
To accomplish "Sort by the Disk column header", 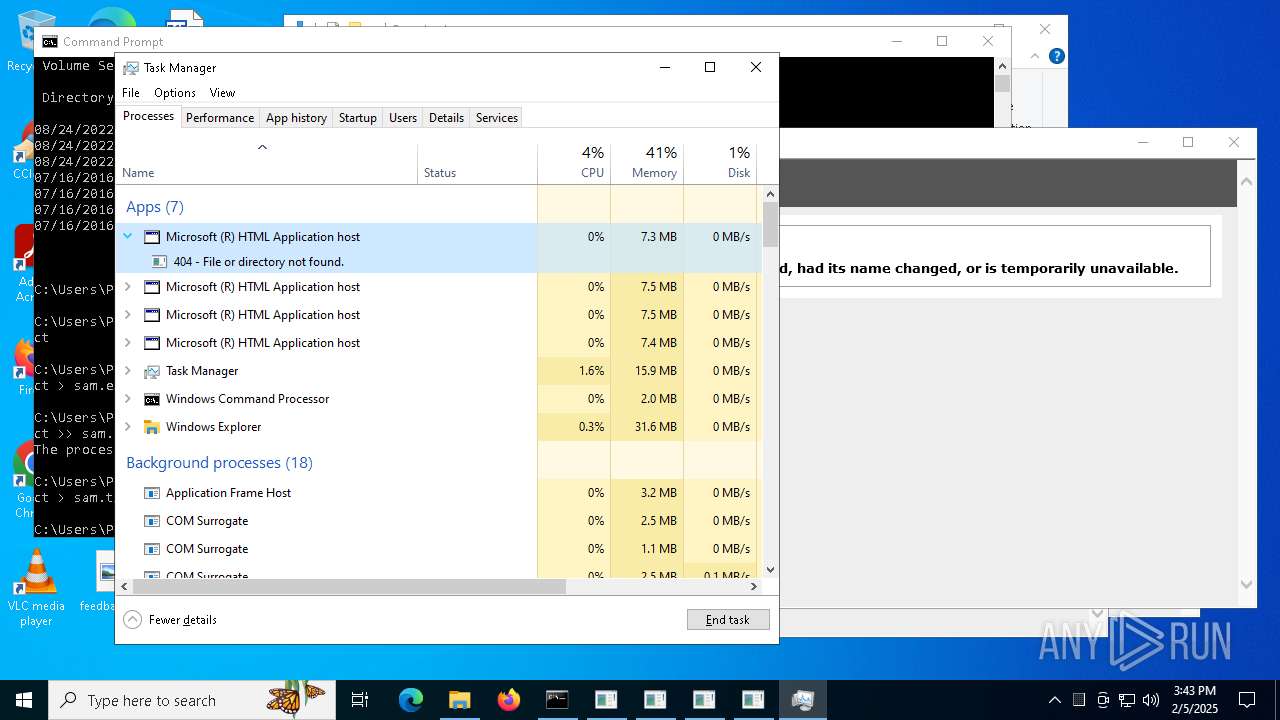I will 720,163.
